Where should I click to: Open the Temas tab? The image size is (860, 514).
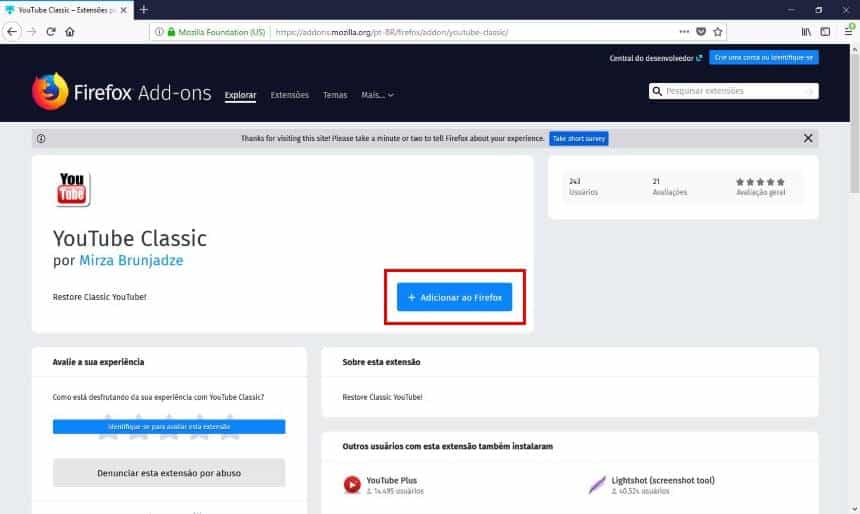335,95
